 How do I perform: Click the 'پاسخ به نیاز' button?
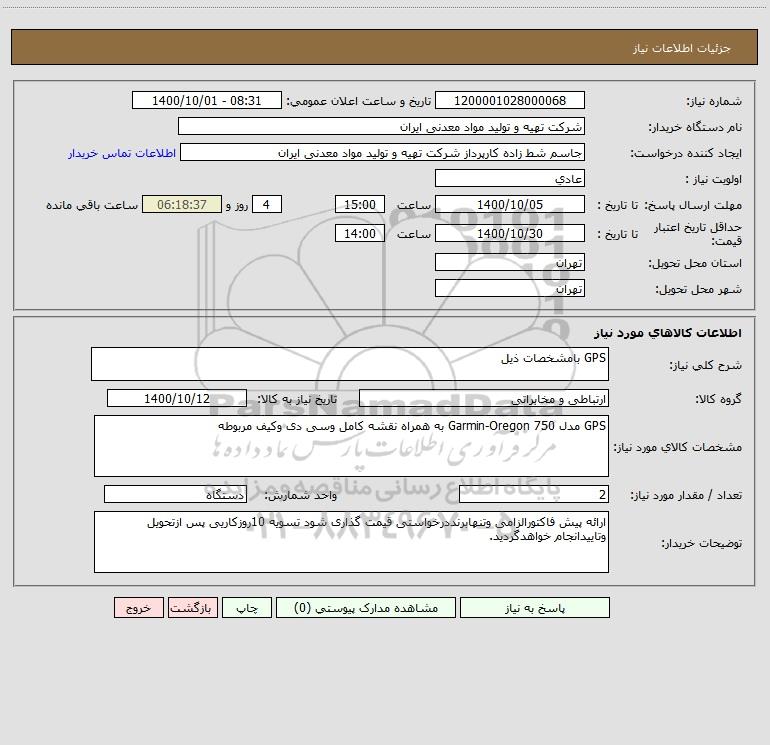535,607
